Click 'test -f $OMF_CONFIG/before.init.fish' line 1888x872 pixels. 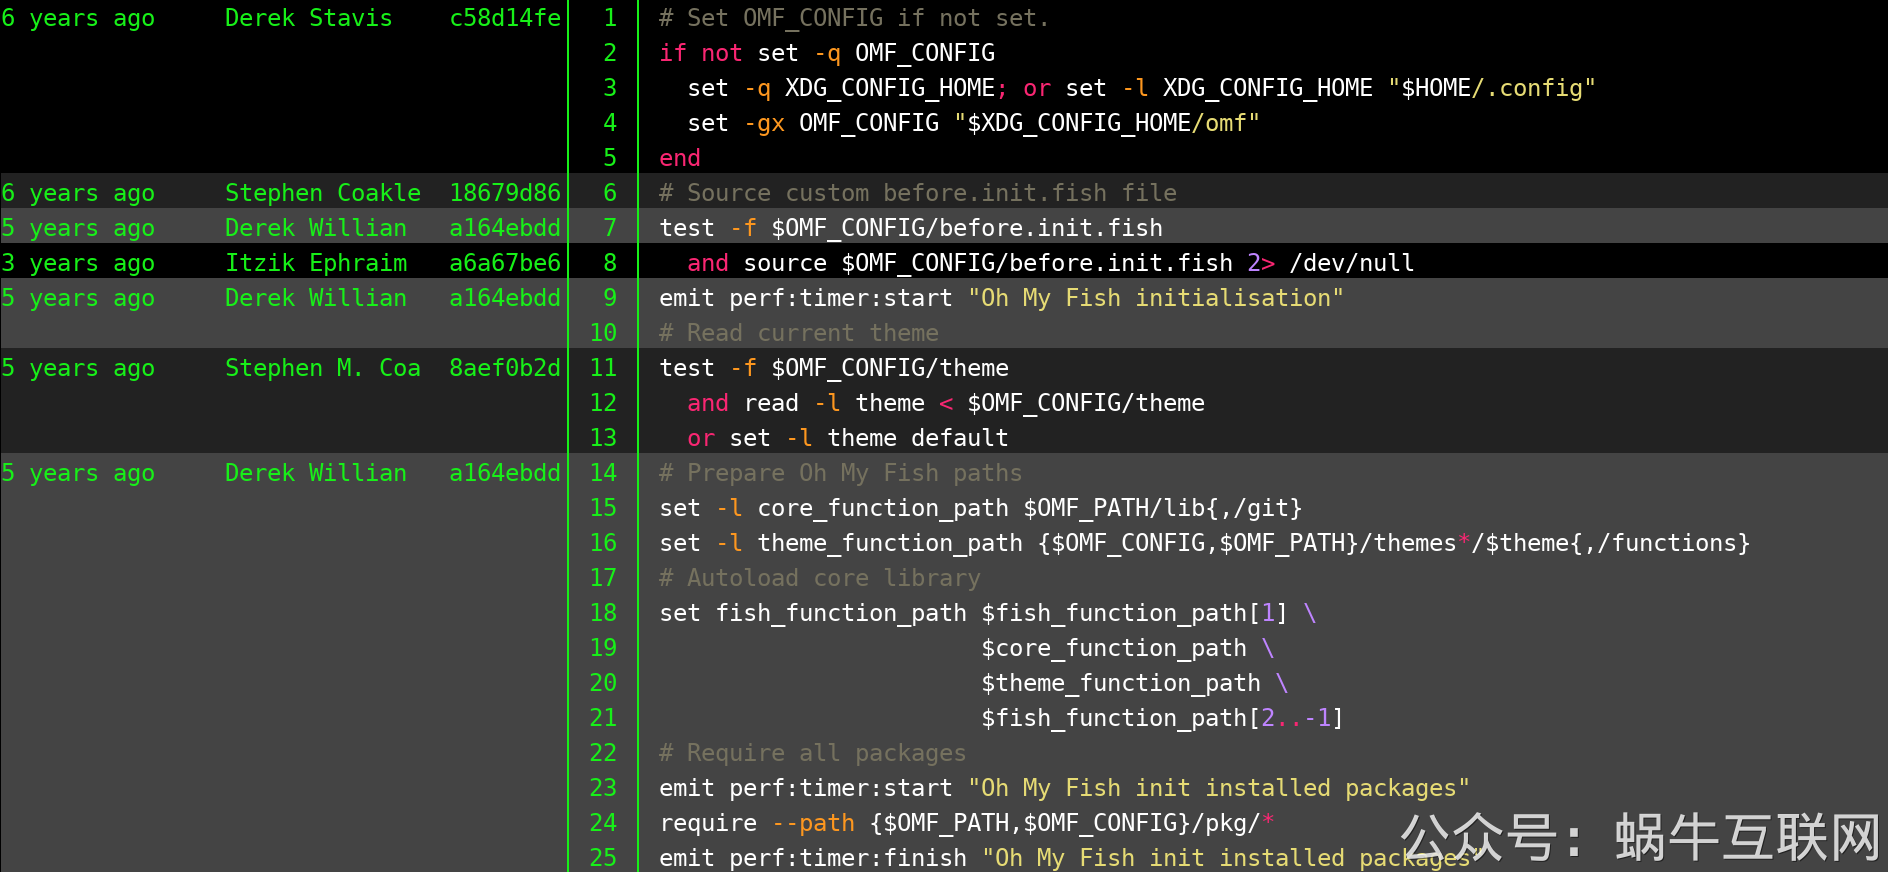click(911, 228)
